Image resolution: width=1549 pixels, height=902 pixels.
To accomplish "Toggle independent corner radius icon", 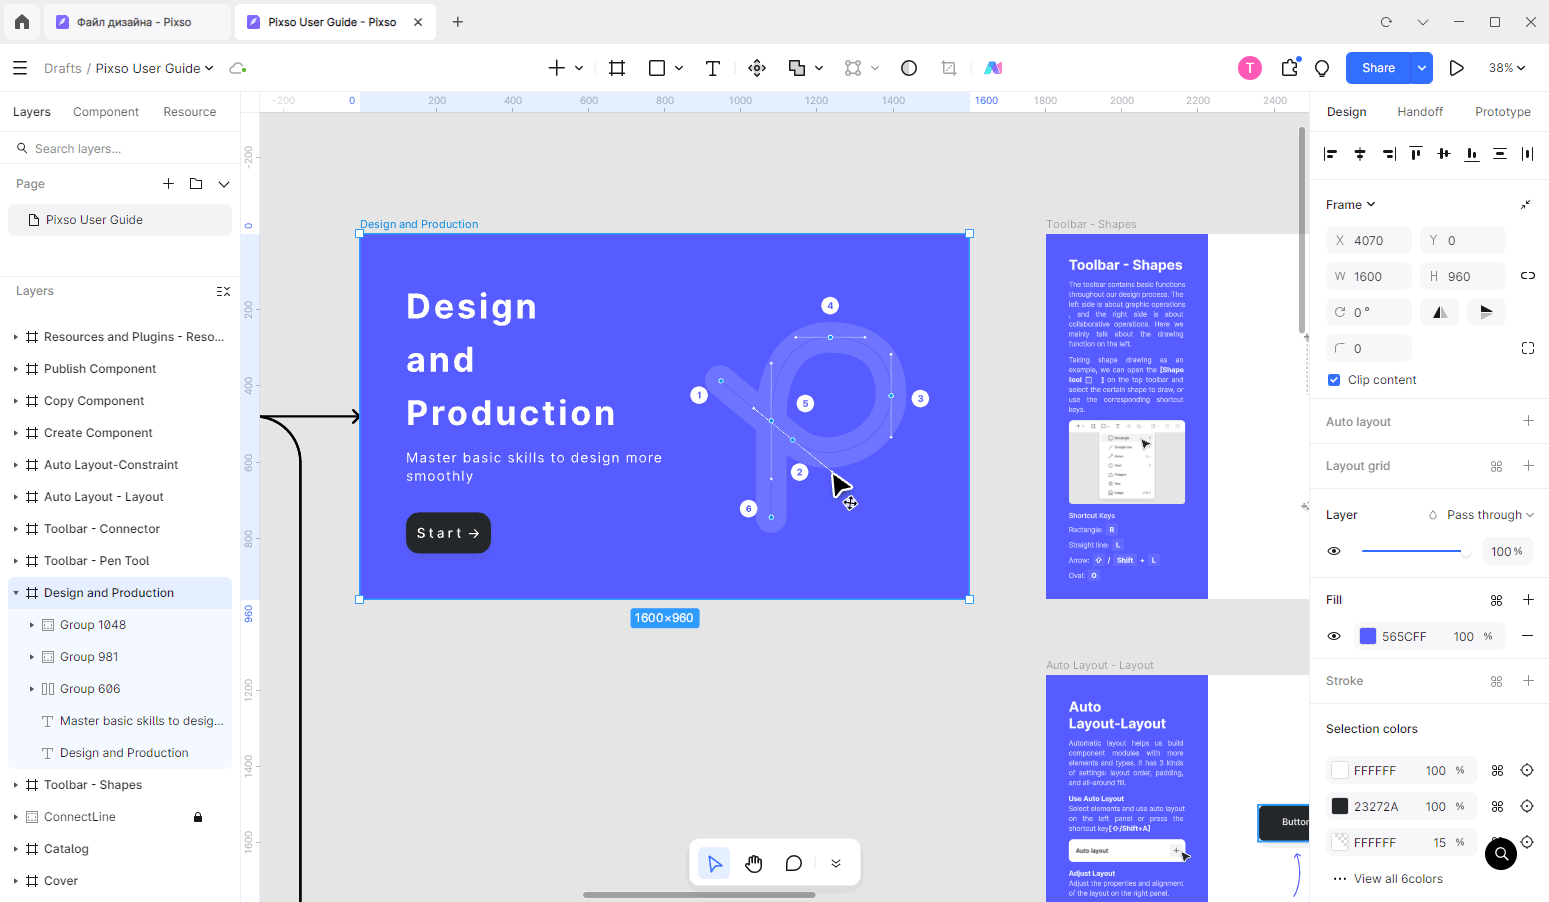I will [1528, 348].
